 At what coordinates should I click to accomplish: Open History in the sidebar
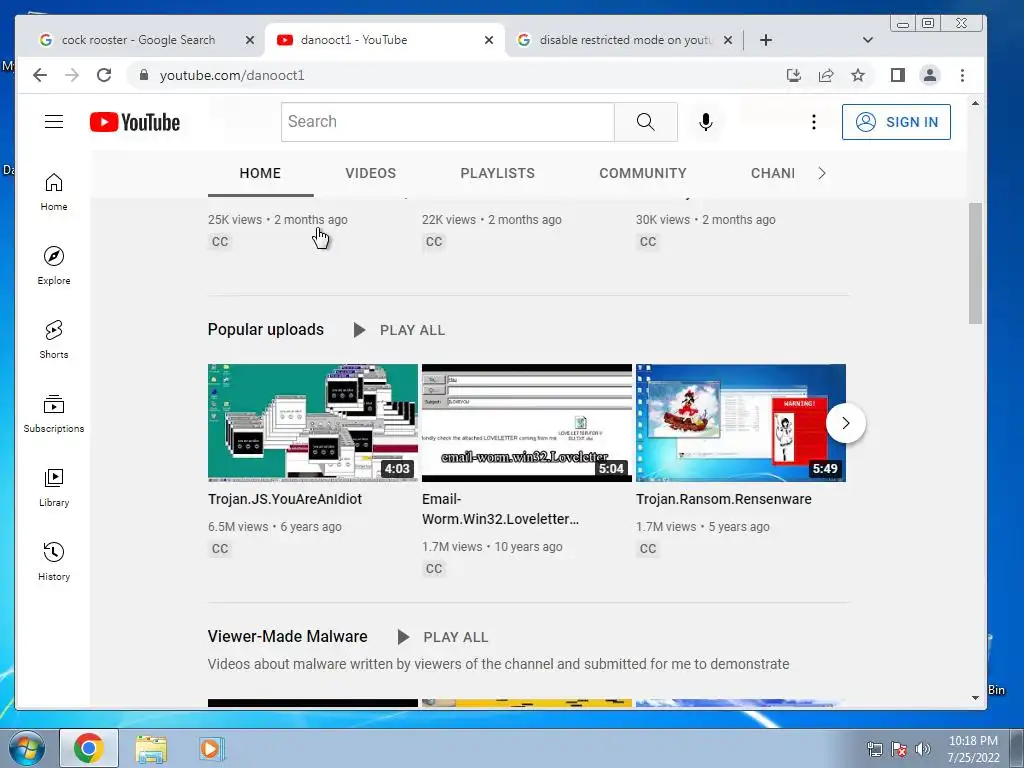pos(54,562)
